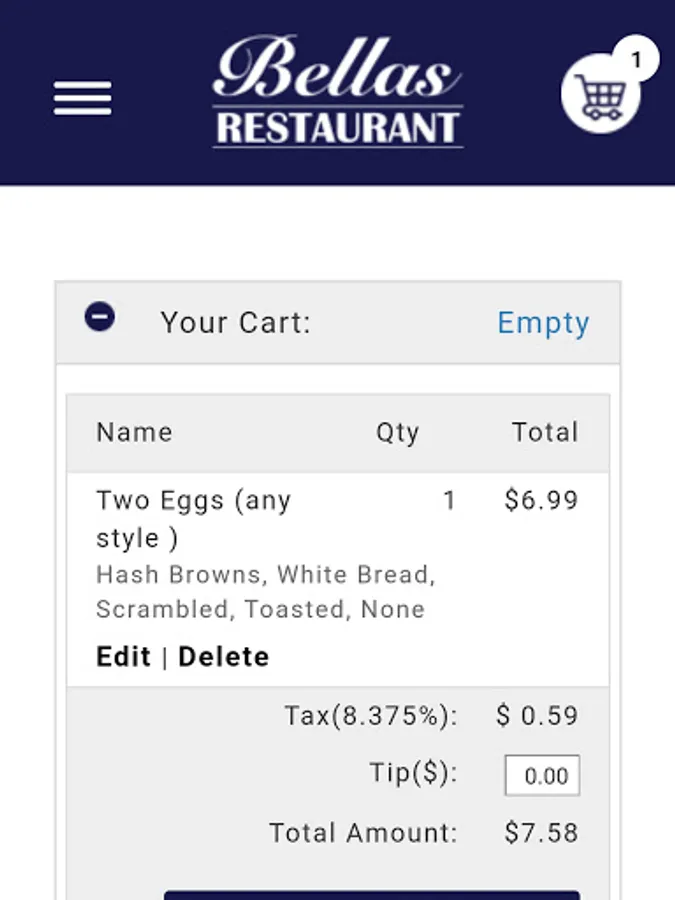Click the "Your Cart:" section header
The width and height of the screenshot is (675, 900).
click(x=236, y=323)
